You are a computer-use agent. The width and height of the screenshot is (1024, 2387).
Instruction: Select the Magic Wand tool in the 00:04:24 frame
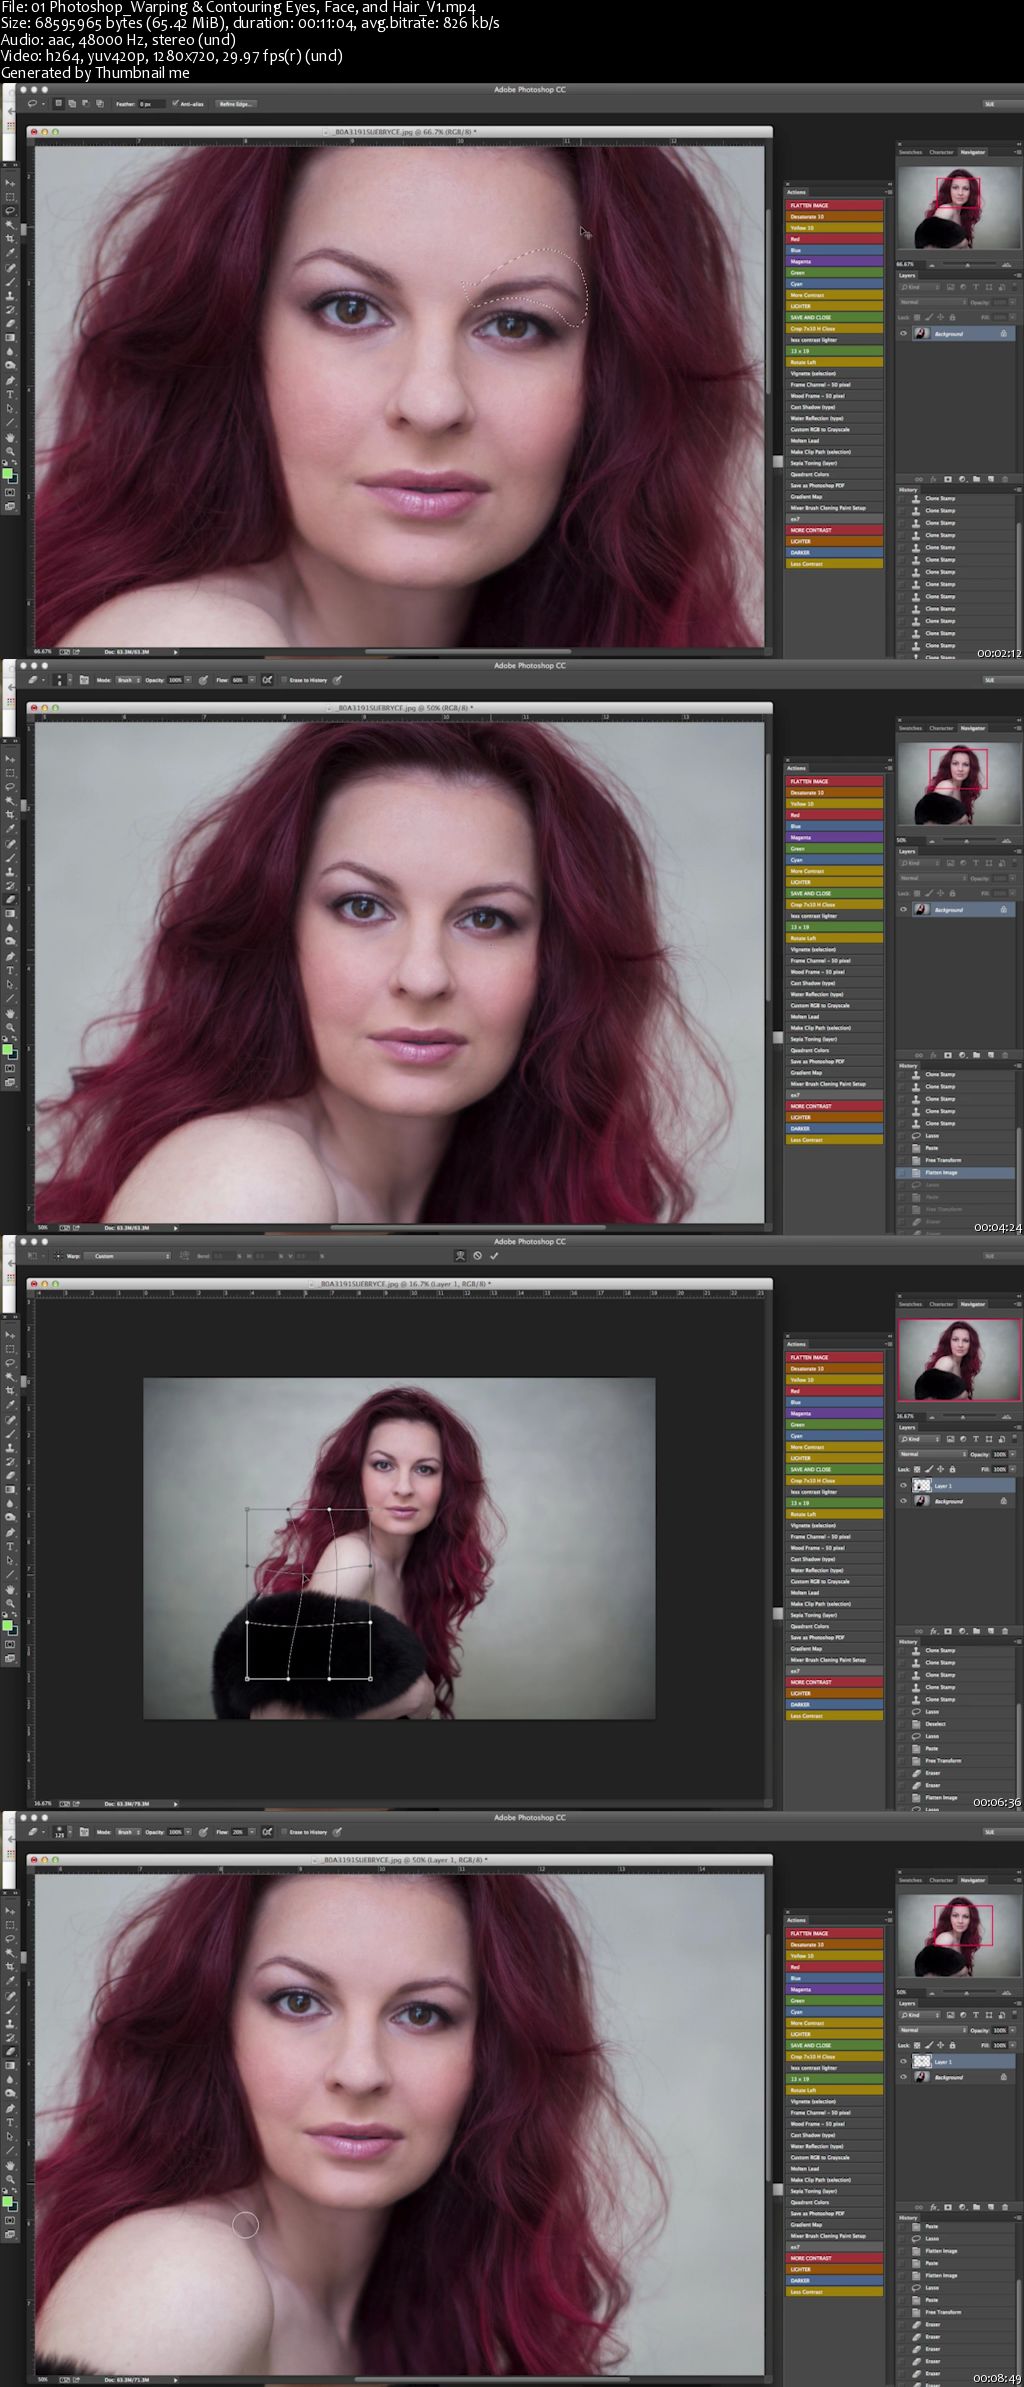10,801
